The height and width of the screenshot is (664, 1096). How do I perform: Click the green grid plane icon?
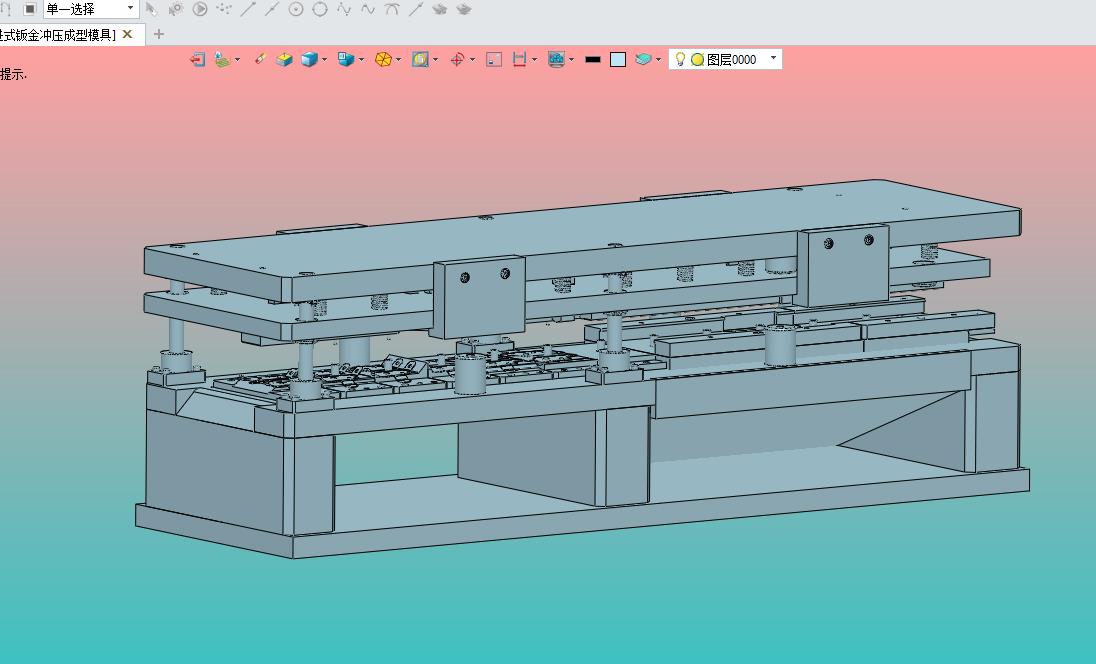222,59
